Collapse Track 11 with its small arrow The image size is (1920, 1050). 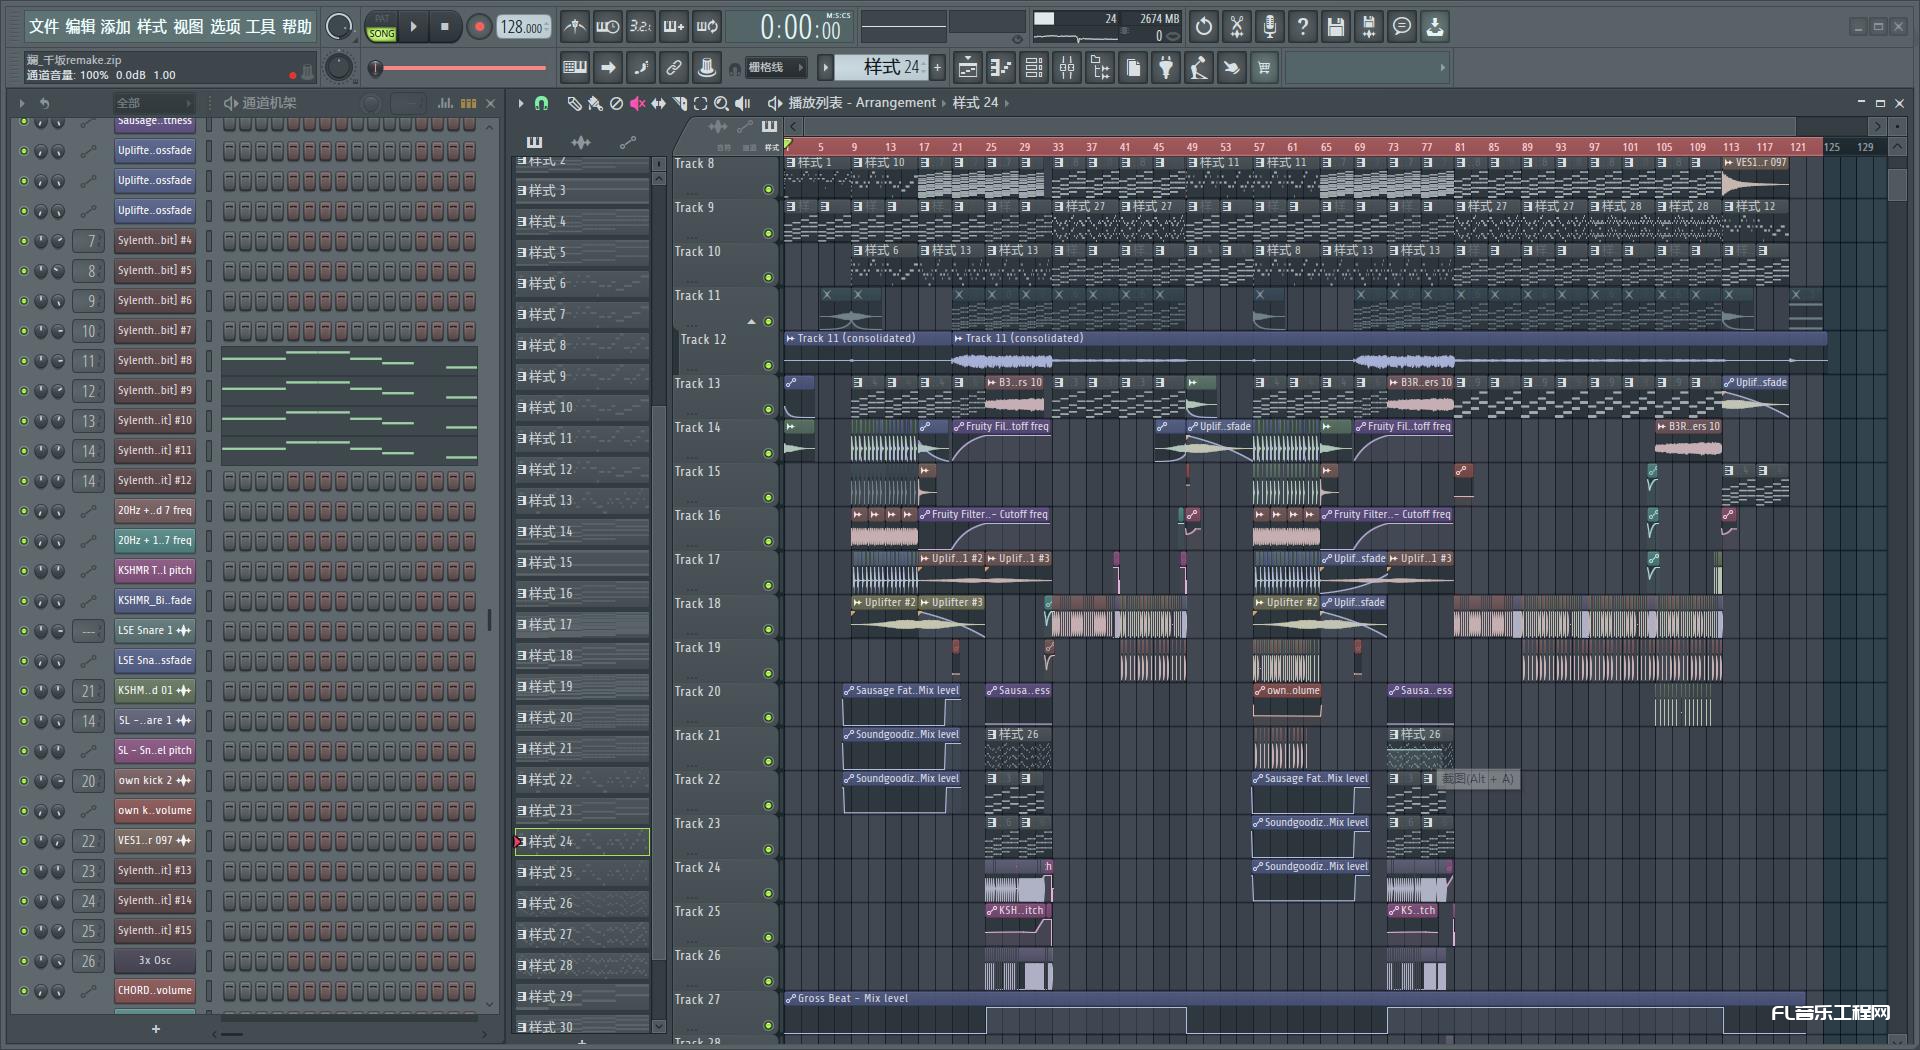pos(751,322)
